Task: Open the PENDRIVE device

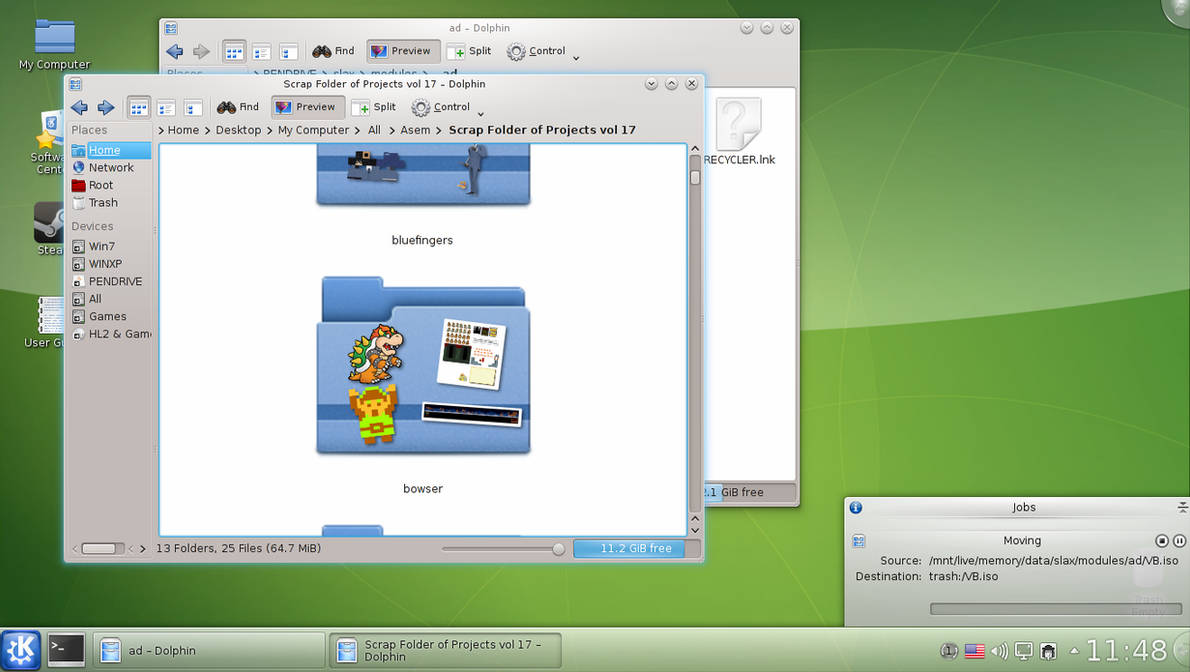Action: coord(111,281)
